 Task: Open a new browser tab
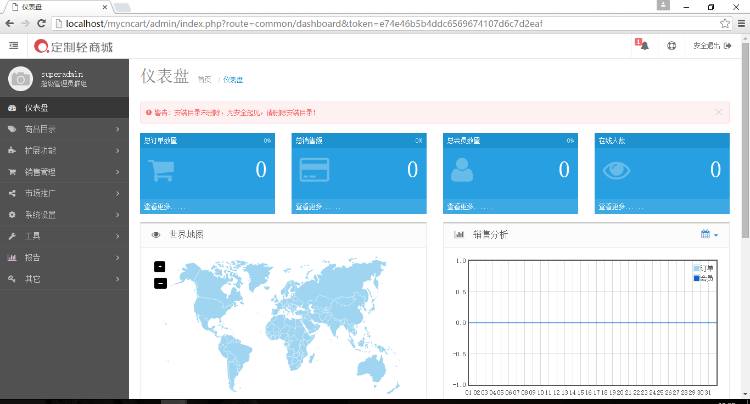pyautogui.click(x=122, y=8)
